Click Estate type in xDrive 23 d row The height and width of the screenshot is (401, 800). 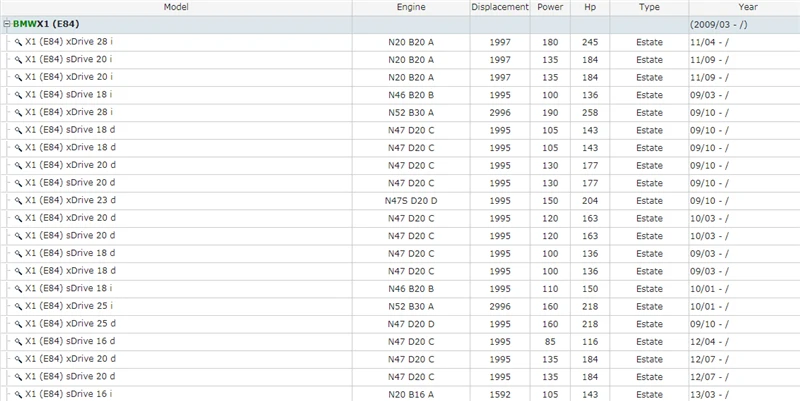click(x=649, y=201)
